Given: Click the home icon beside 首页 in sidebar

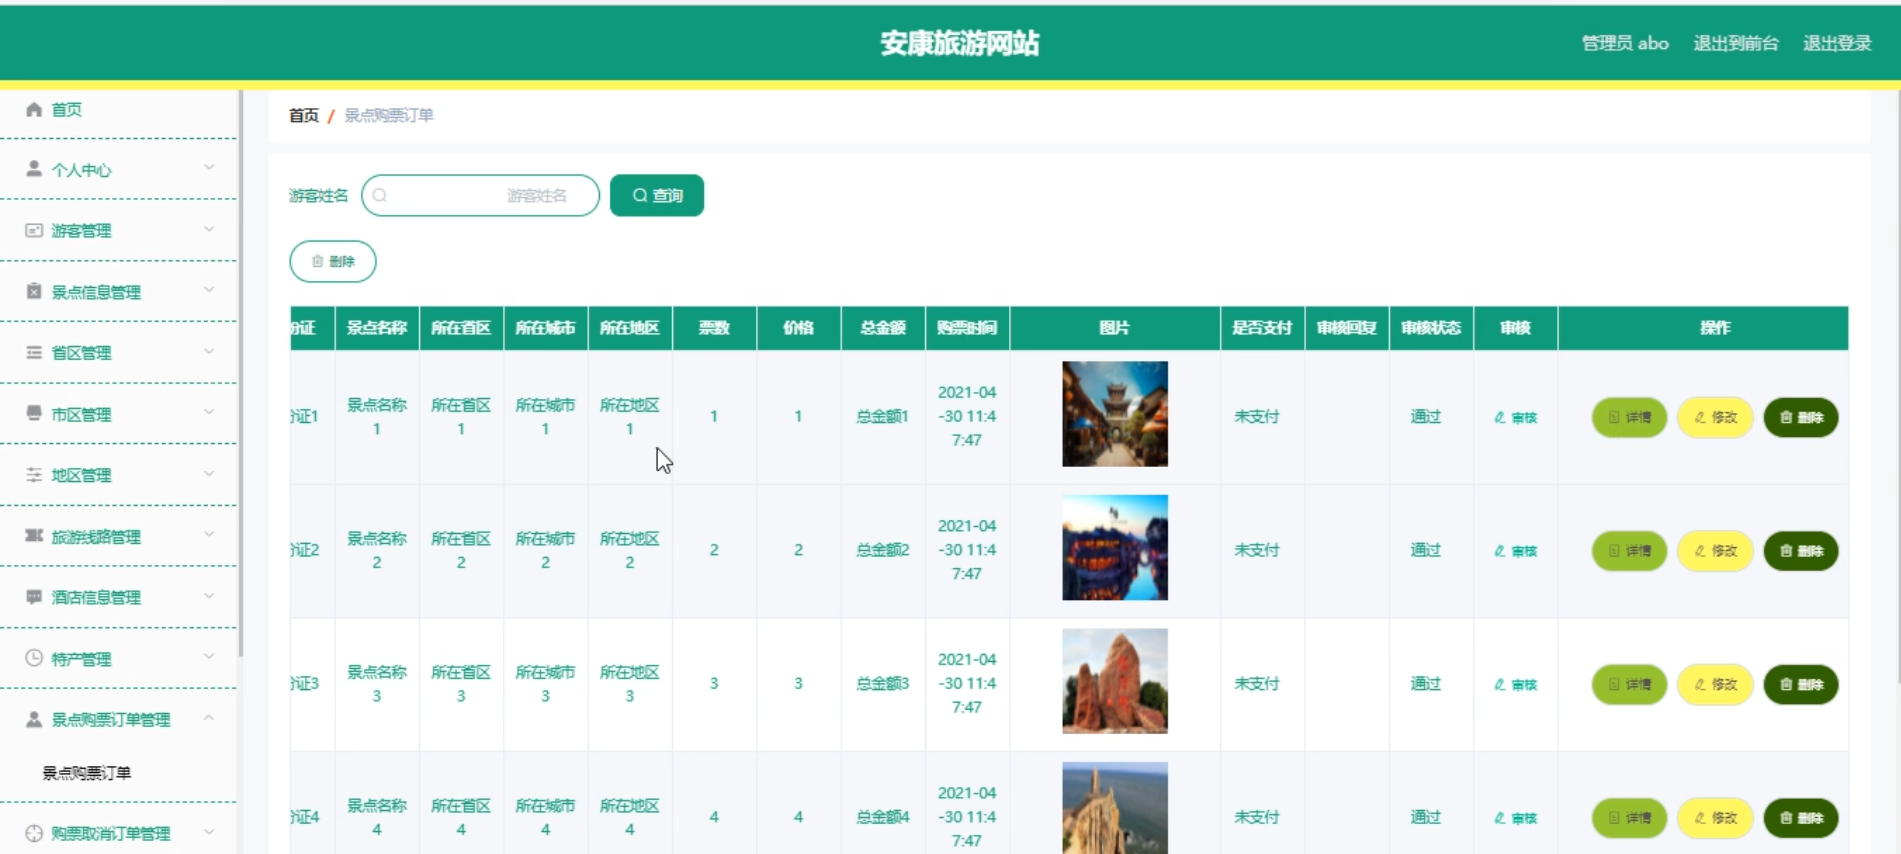Looking at the screenshot, I should point(34,109).
